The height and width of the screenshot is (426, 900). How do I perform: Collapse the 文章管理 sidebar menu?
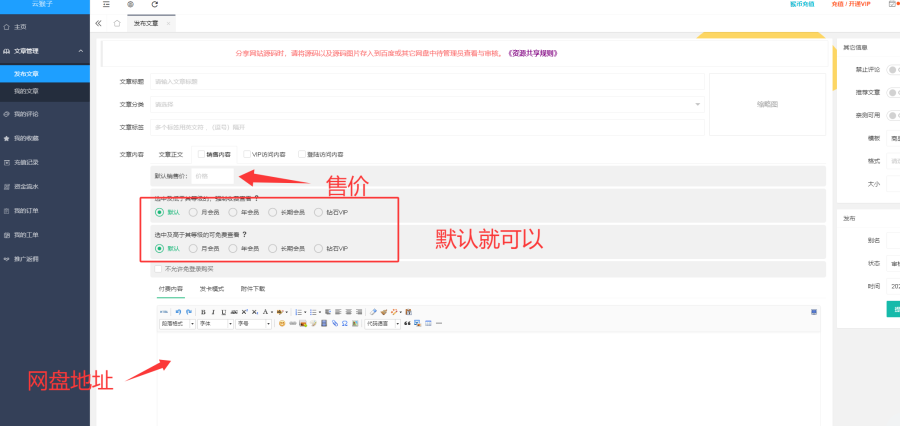(45, 51)
